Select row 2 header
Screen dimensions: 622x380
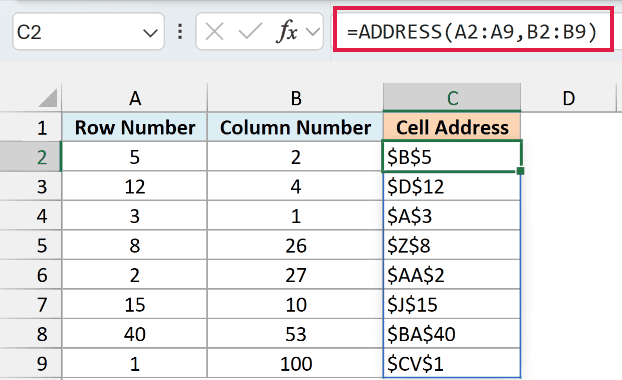click(x=31, y=157)
